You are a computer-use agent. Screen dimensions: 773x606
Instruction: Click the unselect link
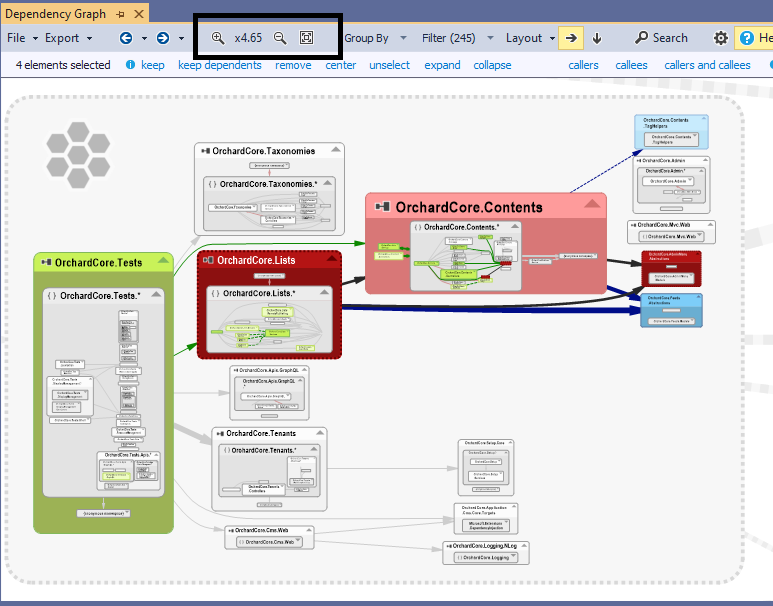coord(389,65)
